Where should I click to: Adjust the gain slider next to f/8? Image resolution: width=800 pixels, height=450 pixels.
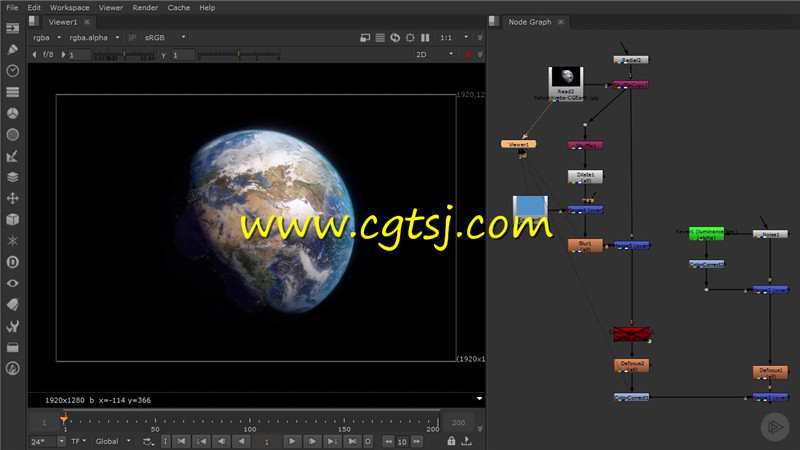coord(124,55)
